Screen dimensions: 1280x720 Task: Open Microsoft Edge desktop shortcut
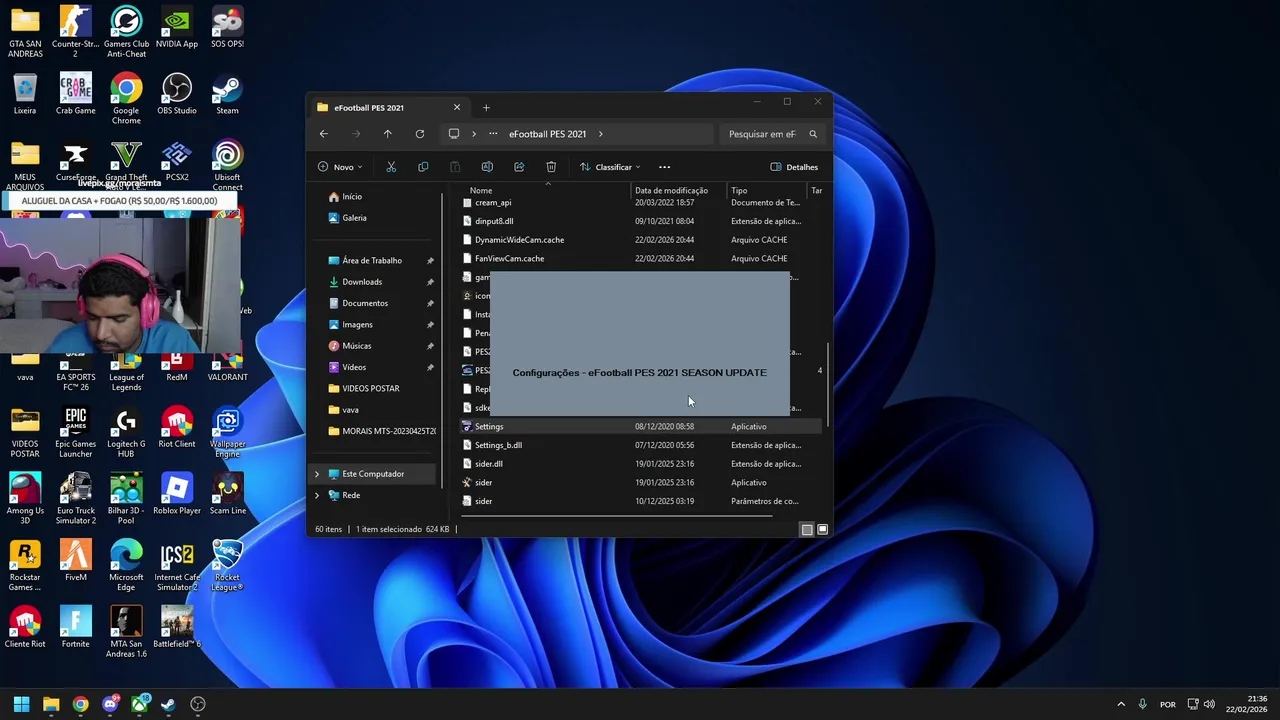point(126,565)
